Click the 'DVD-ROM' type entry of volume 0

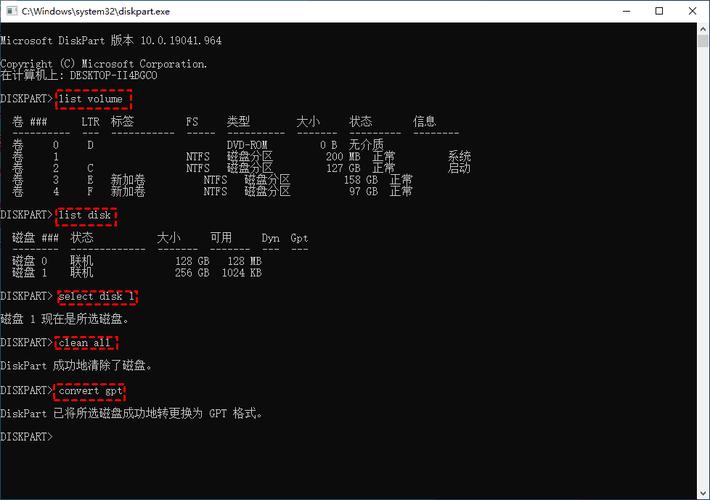247,145
